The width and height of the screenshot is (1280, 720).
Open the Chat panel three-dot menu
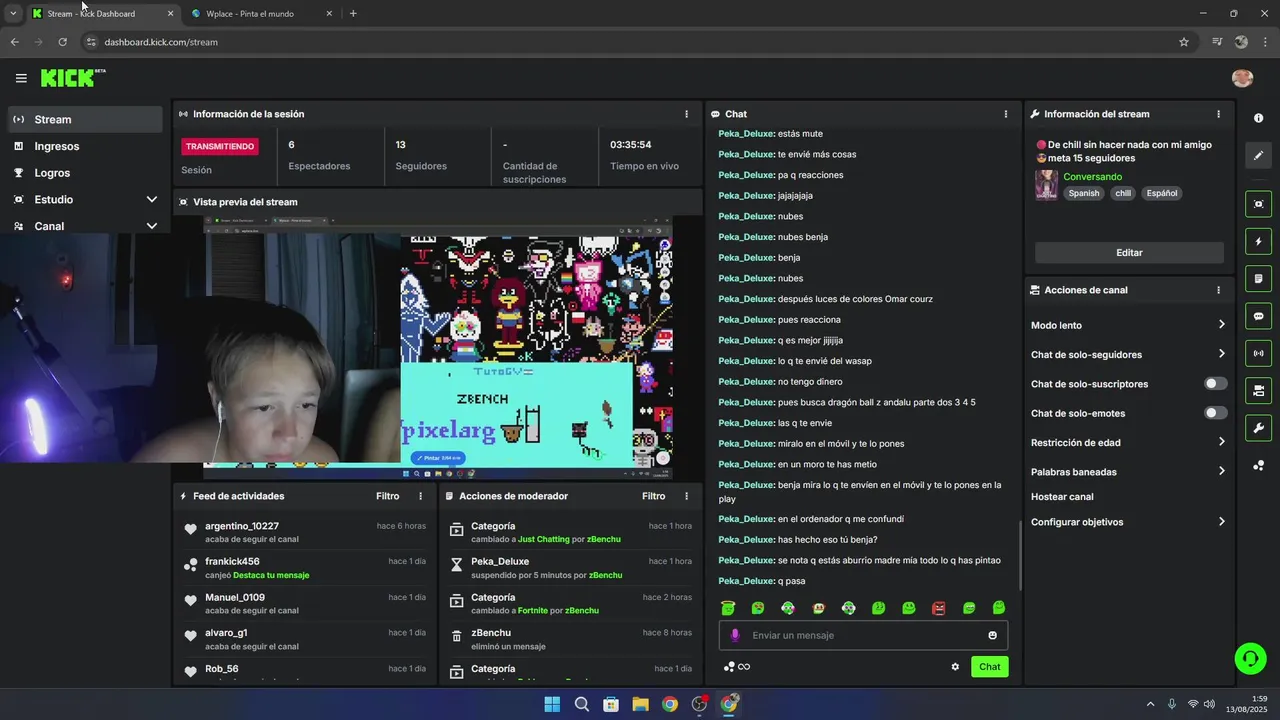(1006, 114)
